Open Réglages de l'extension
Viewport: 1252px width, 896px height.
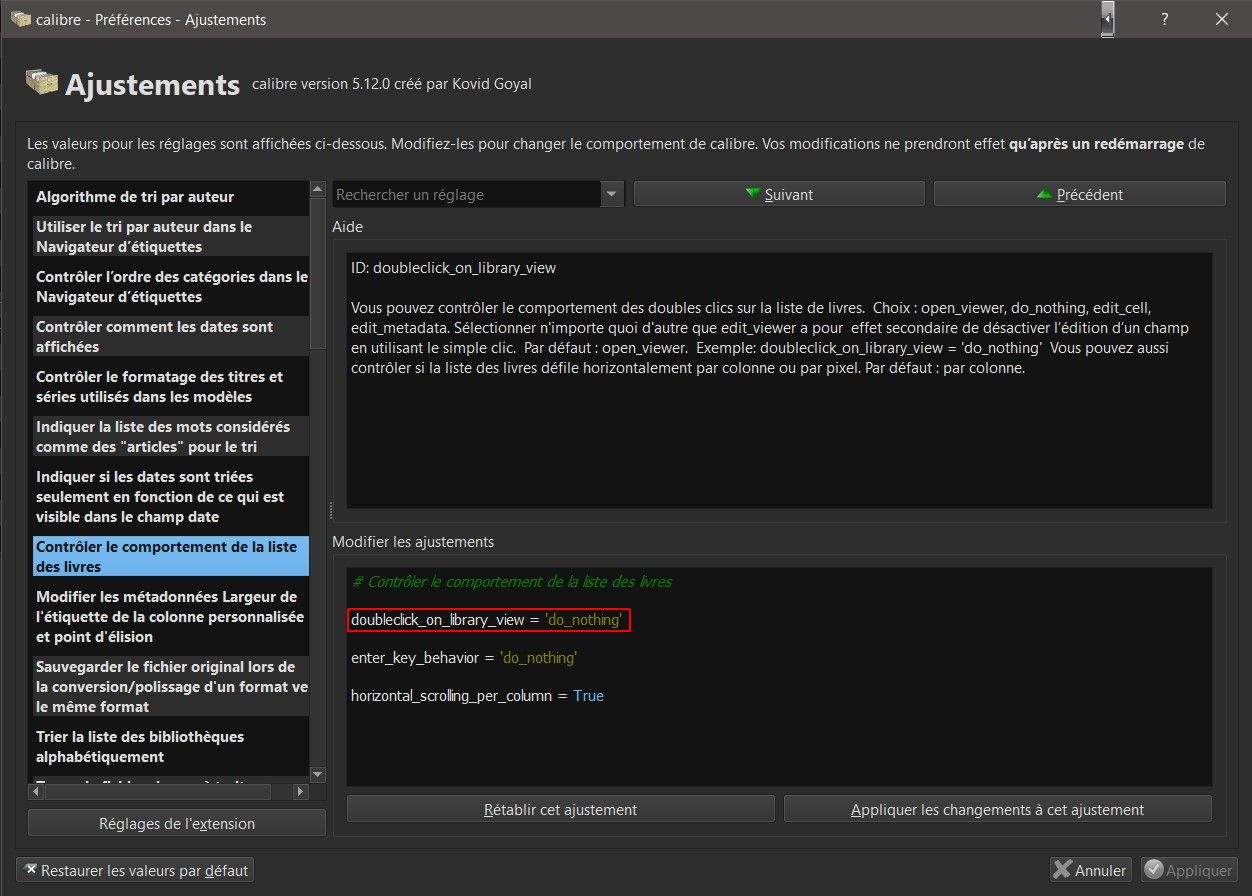177,824
